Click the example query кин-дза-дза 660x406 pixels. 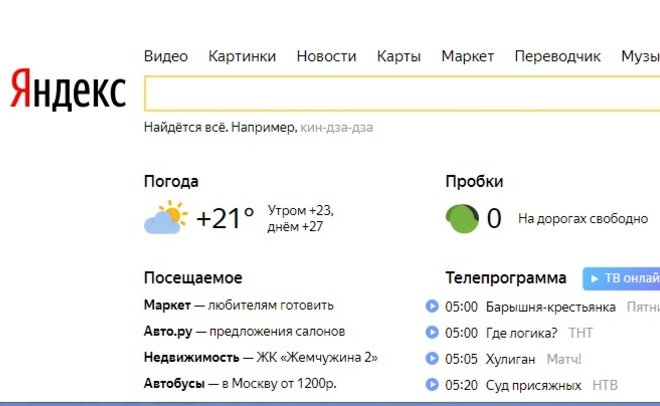(343, 128)
